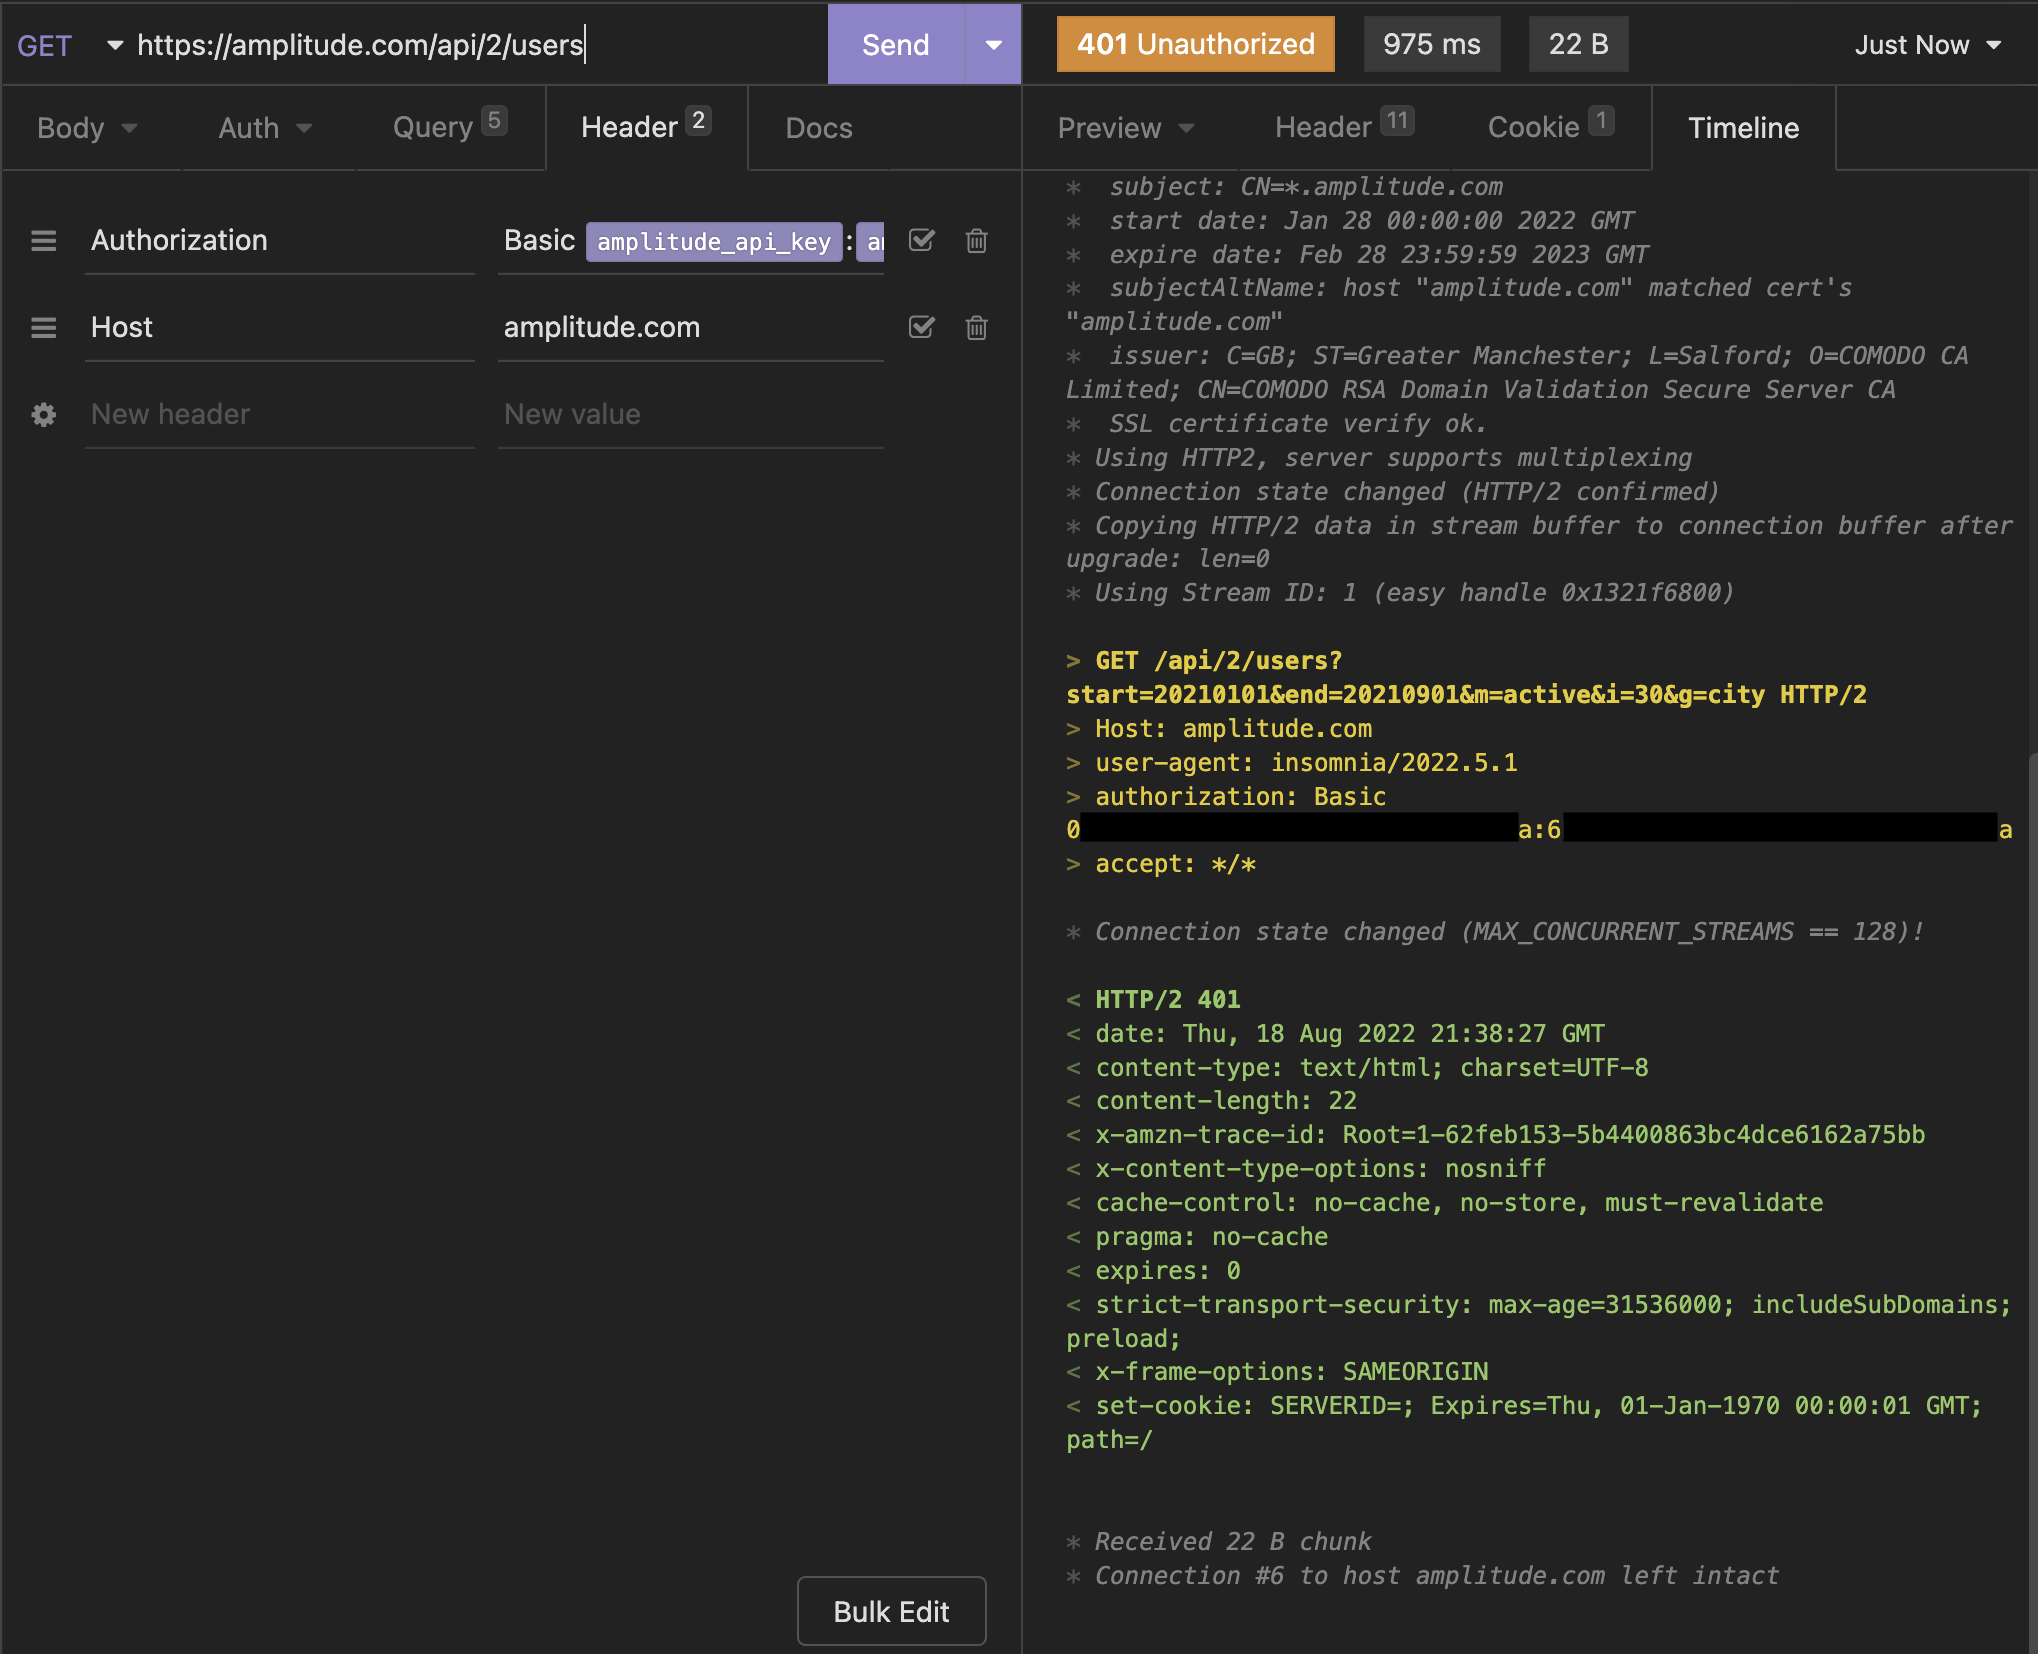
Task: Click the New header name field
Action: [280, 415]
